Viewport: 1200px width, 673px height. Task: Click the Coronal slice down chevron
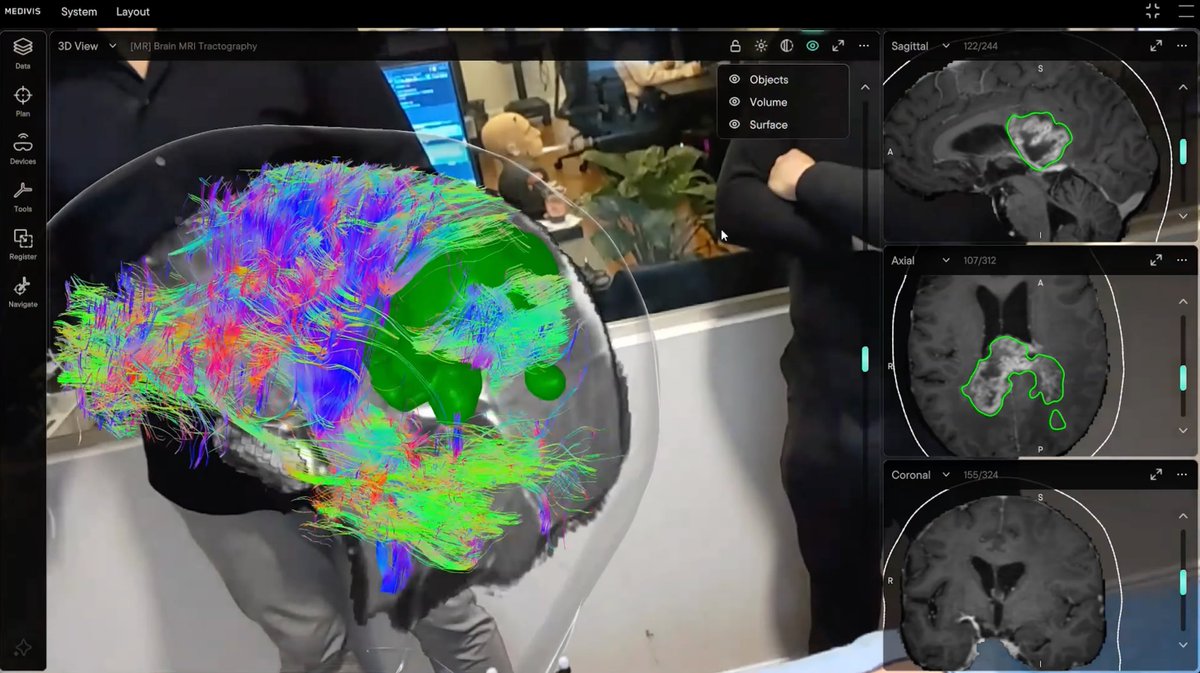click(1183, 645)
